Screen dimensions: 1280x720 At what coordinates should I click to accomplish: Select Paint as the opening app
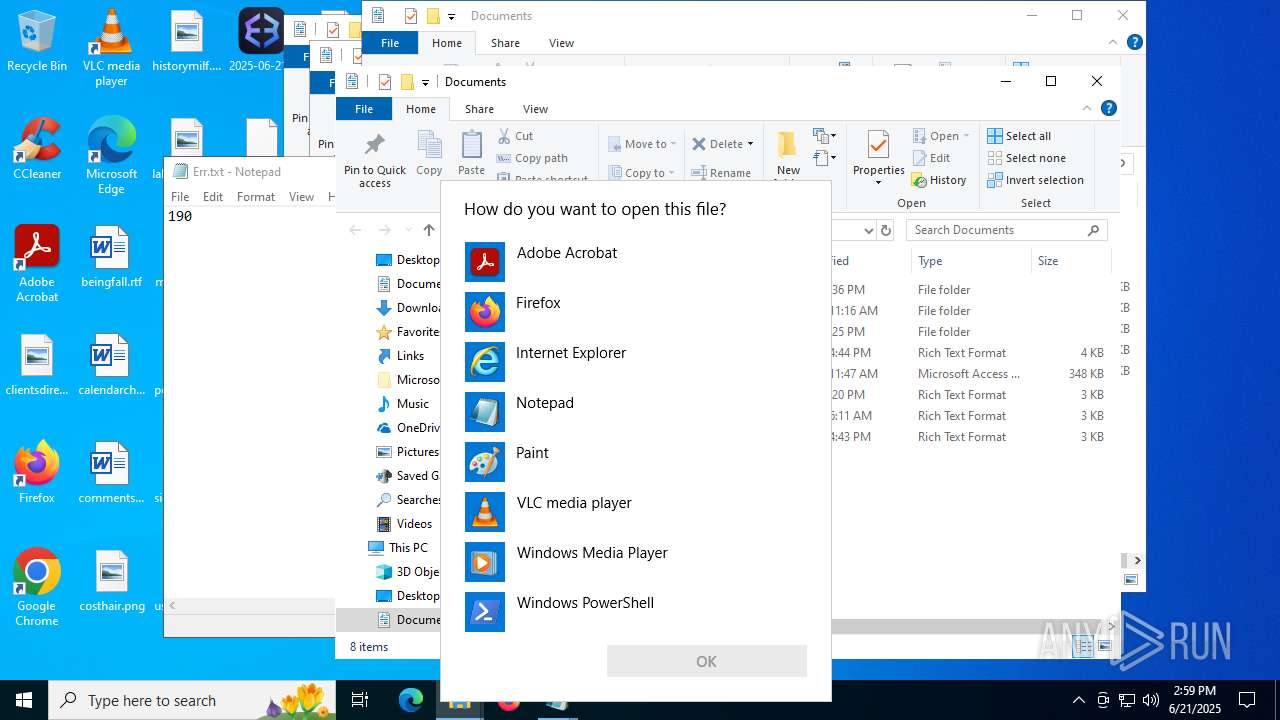636,462
